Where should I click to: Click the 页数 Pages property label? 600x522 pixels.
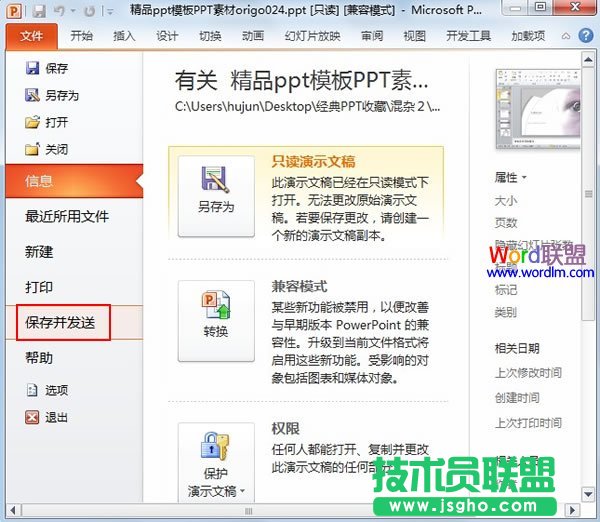[506, 222]
